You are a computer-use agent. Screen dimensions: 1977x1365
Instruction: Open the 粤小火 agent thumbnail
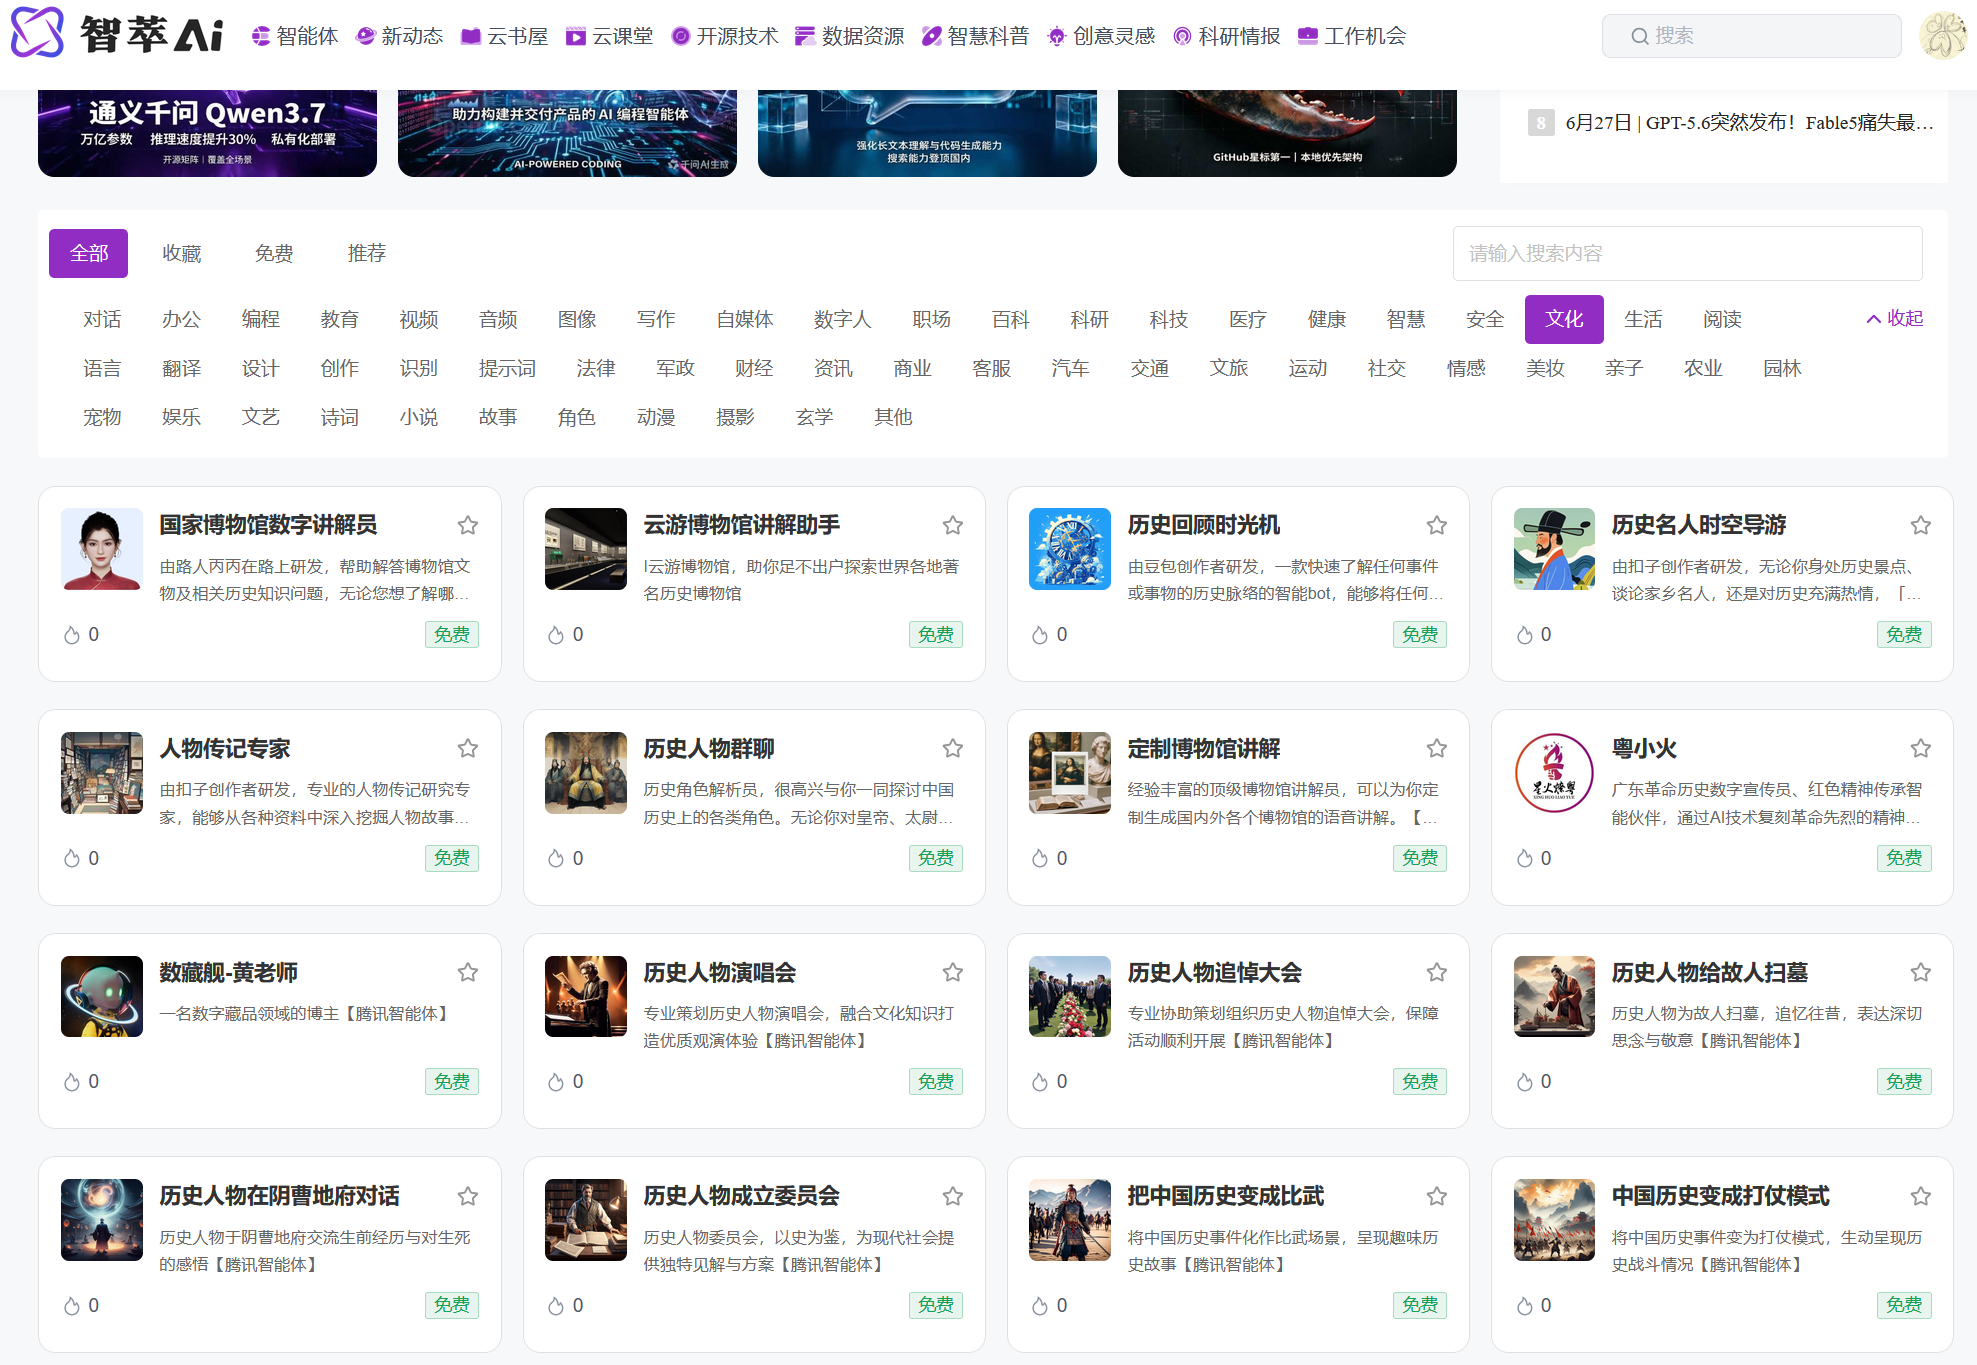pyautogui.click(x=1554, y=773)
